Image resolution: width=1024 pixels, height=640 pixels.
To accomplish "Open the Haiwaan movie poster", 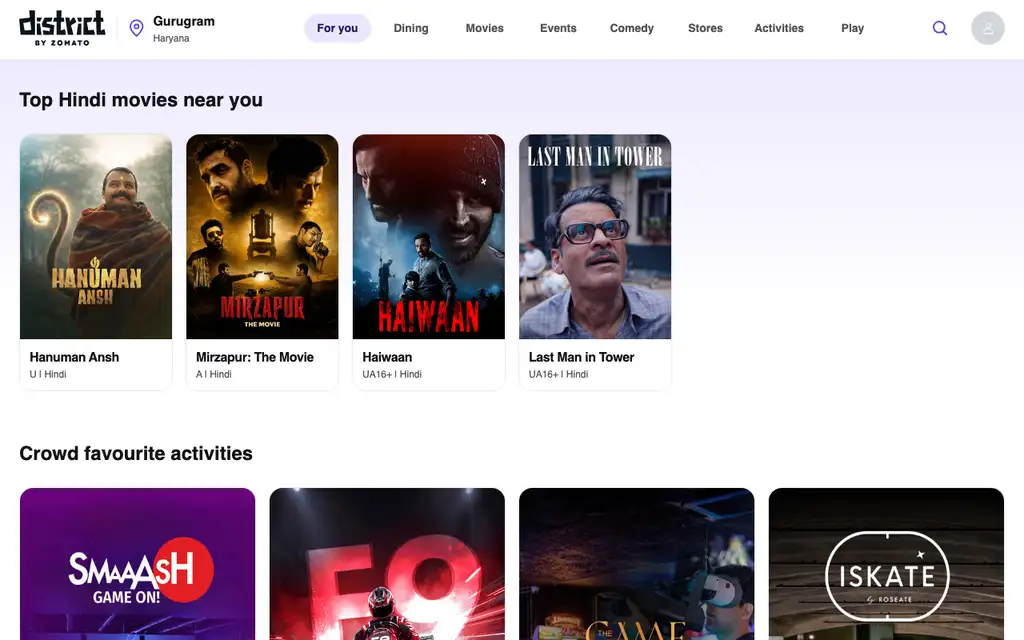I will [428, 236].
